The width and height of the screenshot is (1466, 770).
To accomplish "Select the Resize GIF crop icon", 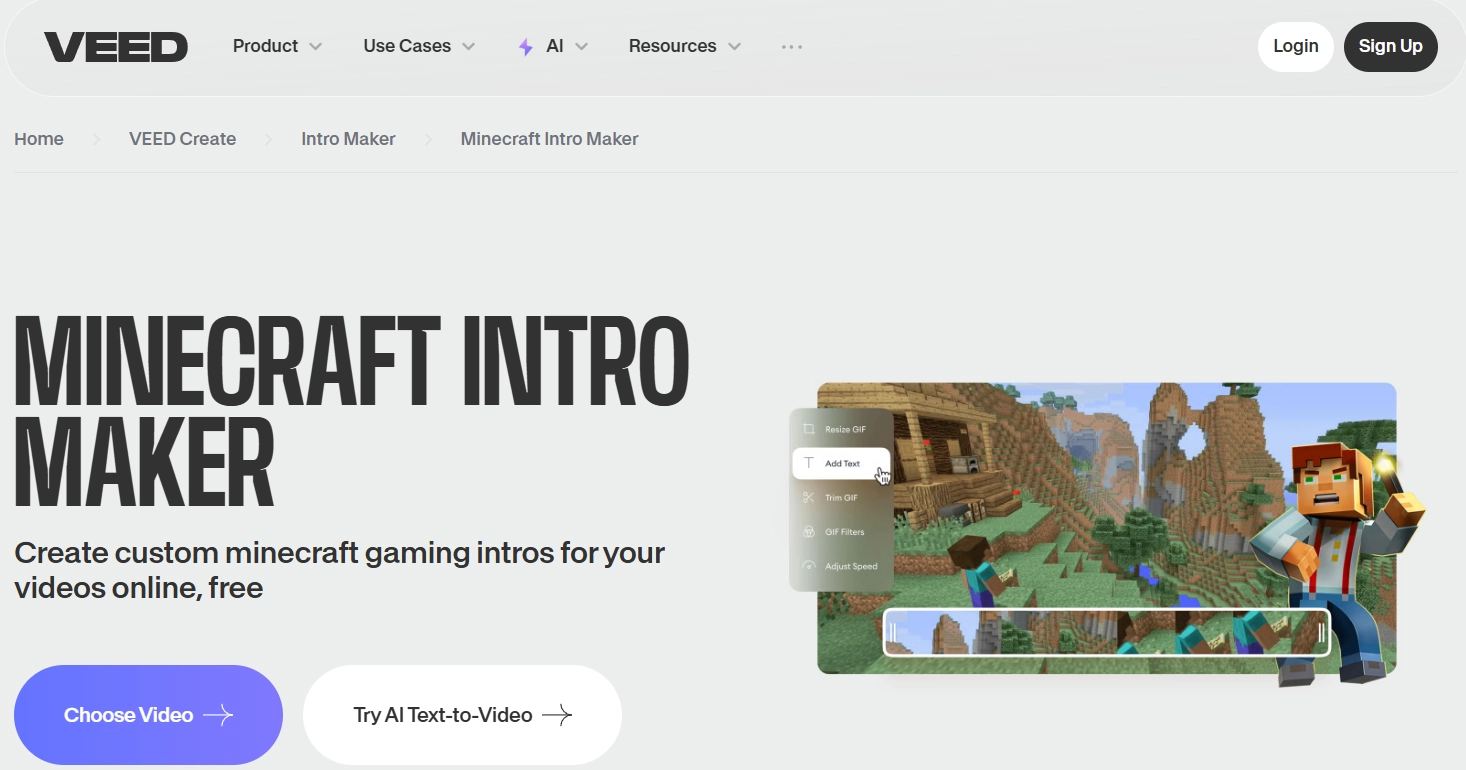I will 810,428.
